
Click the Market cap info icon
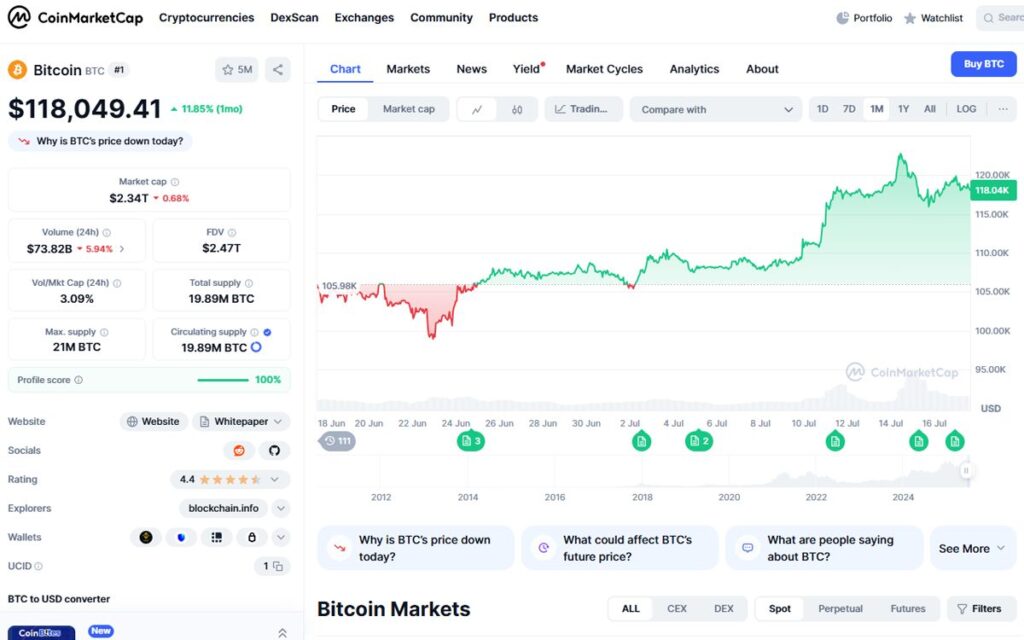click(x=175, y=182)
